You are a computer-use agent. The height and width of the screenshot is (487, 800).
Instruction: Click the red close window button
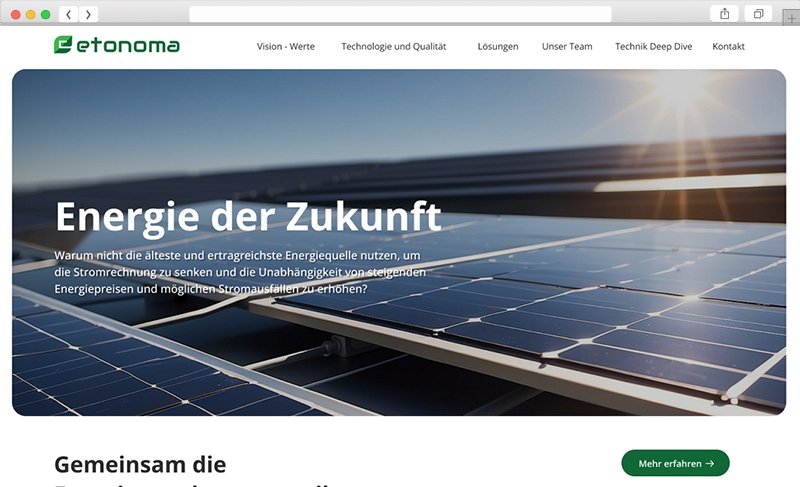pos(16,15)
